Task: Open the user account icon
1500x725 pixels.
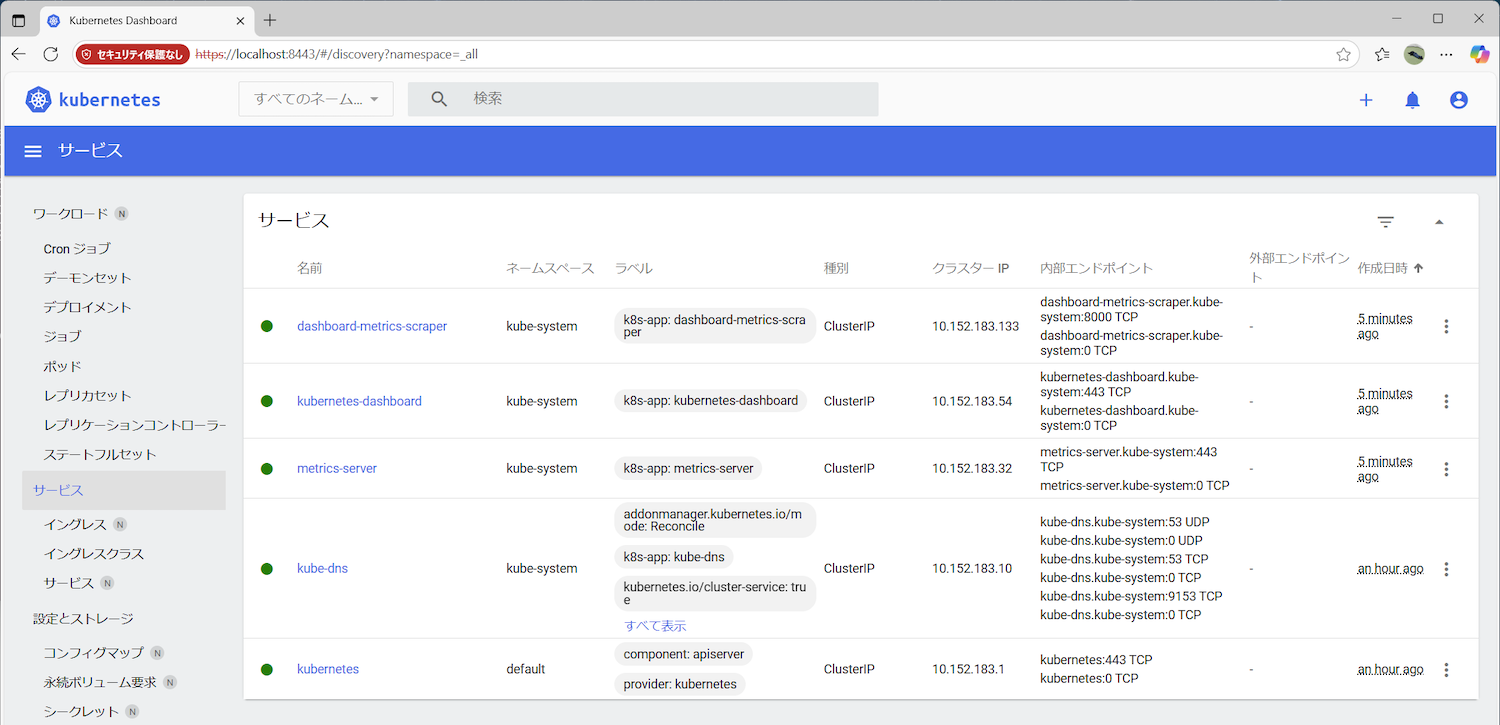Action: (1458, 100)
